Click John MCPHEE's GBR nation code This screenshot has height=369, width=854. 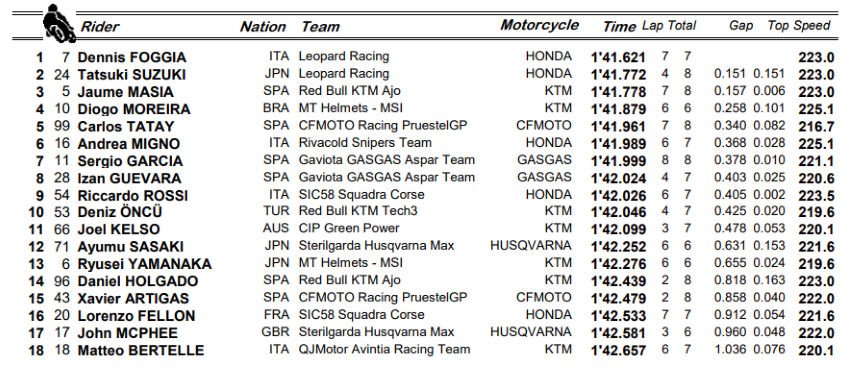(275, 332)
